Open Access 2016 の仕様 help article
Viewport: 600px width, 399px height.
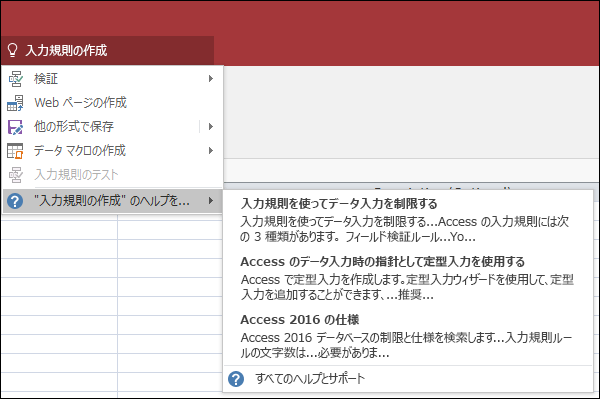point(408,336)
